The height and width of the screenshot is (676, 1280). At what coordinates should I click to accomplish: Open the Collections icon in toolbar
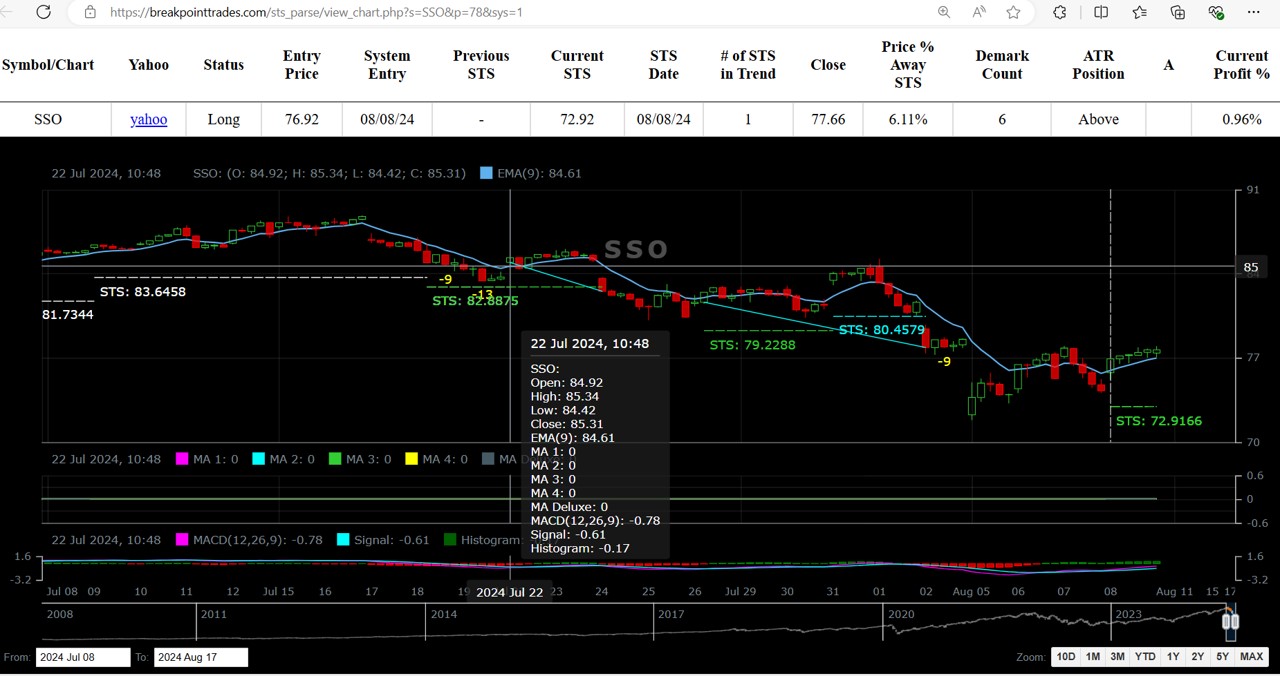(1178, 12)
